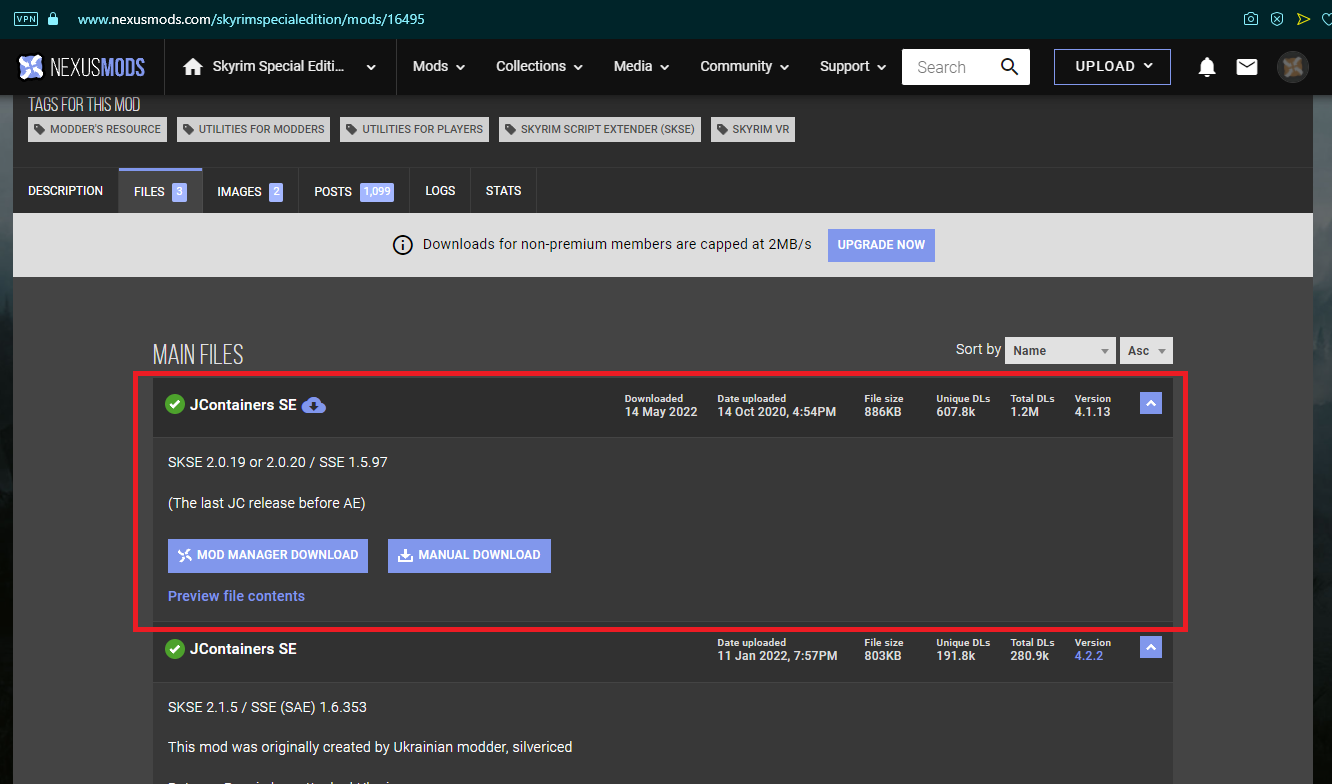This screenshot has width=1332, height=784.
Task: Click the "14 Oct 2020, 4:54PM" upload date
Action: [776, 412]
